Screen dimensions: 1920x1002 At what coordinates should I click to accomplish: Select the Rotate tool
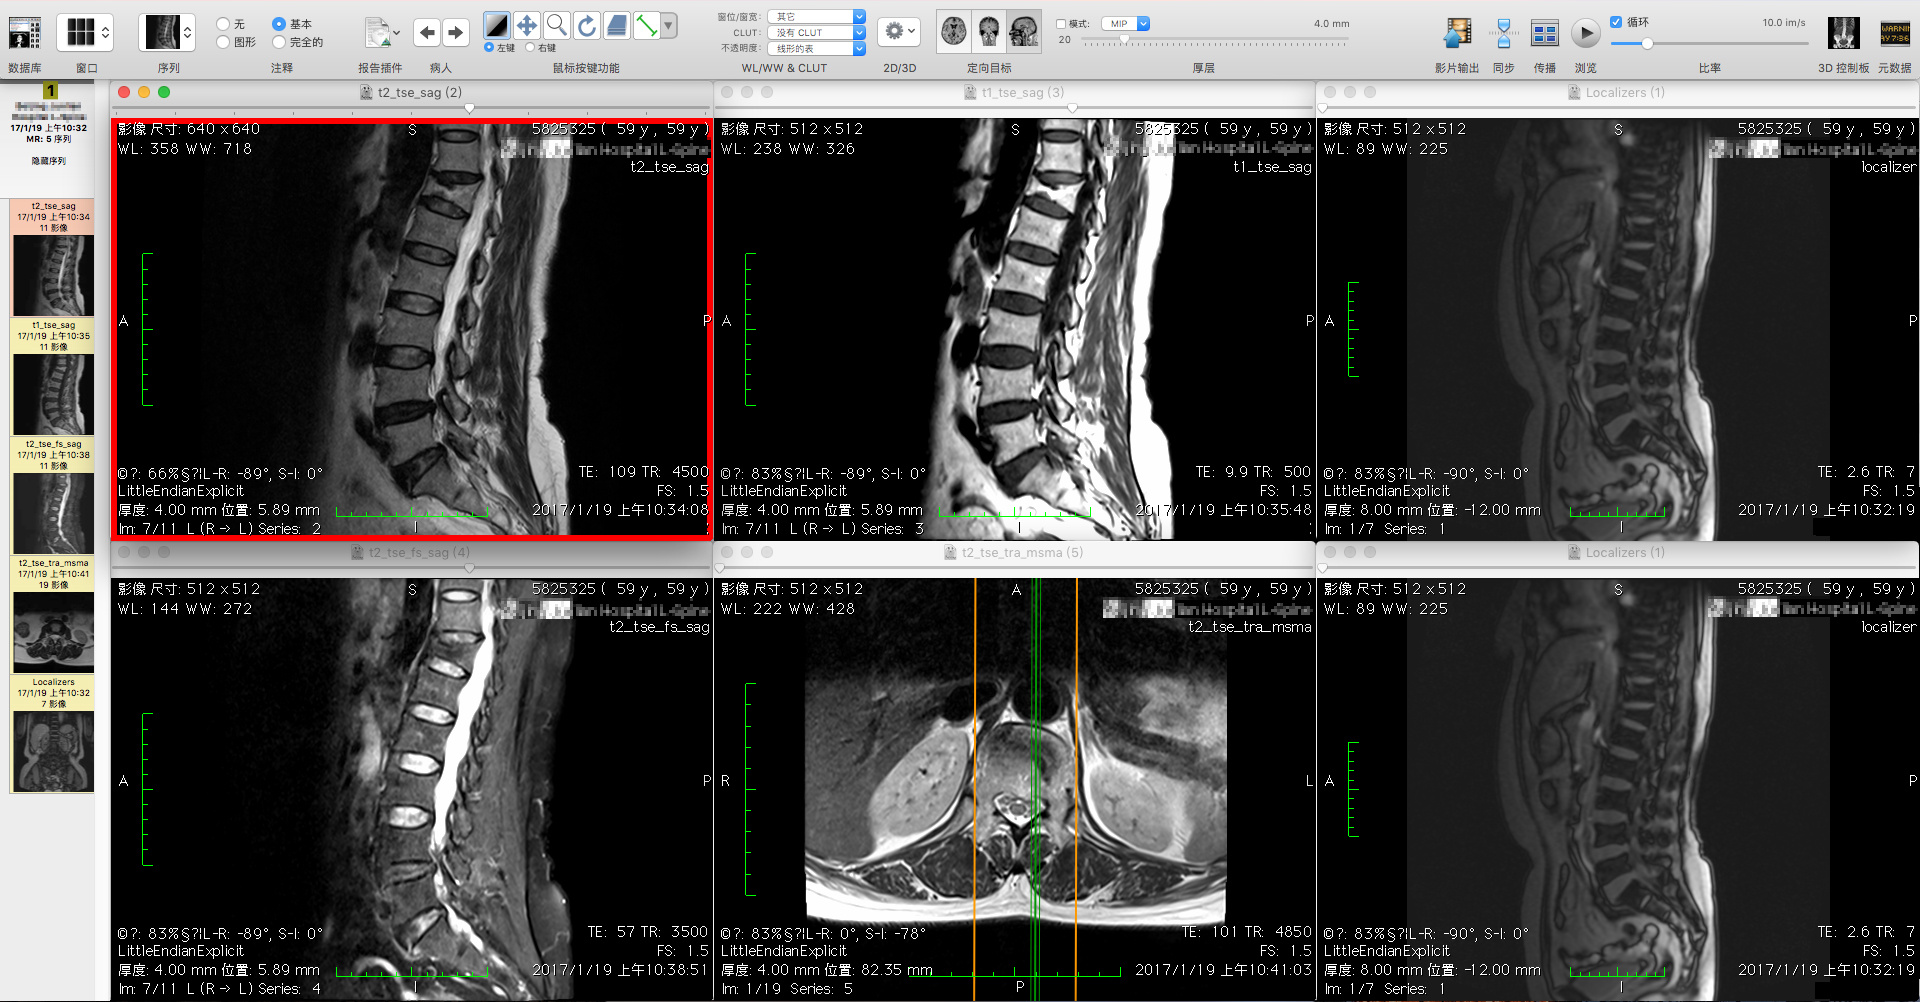(x=587, y=26)
